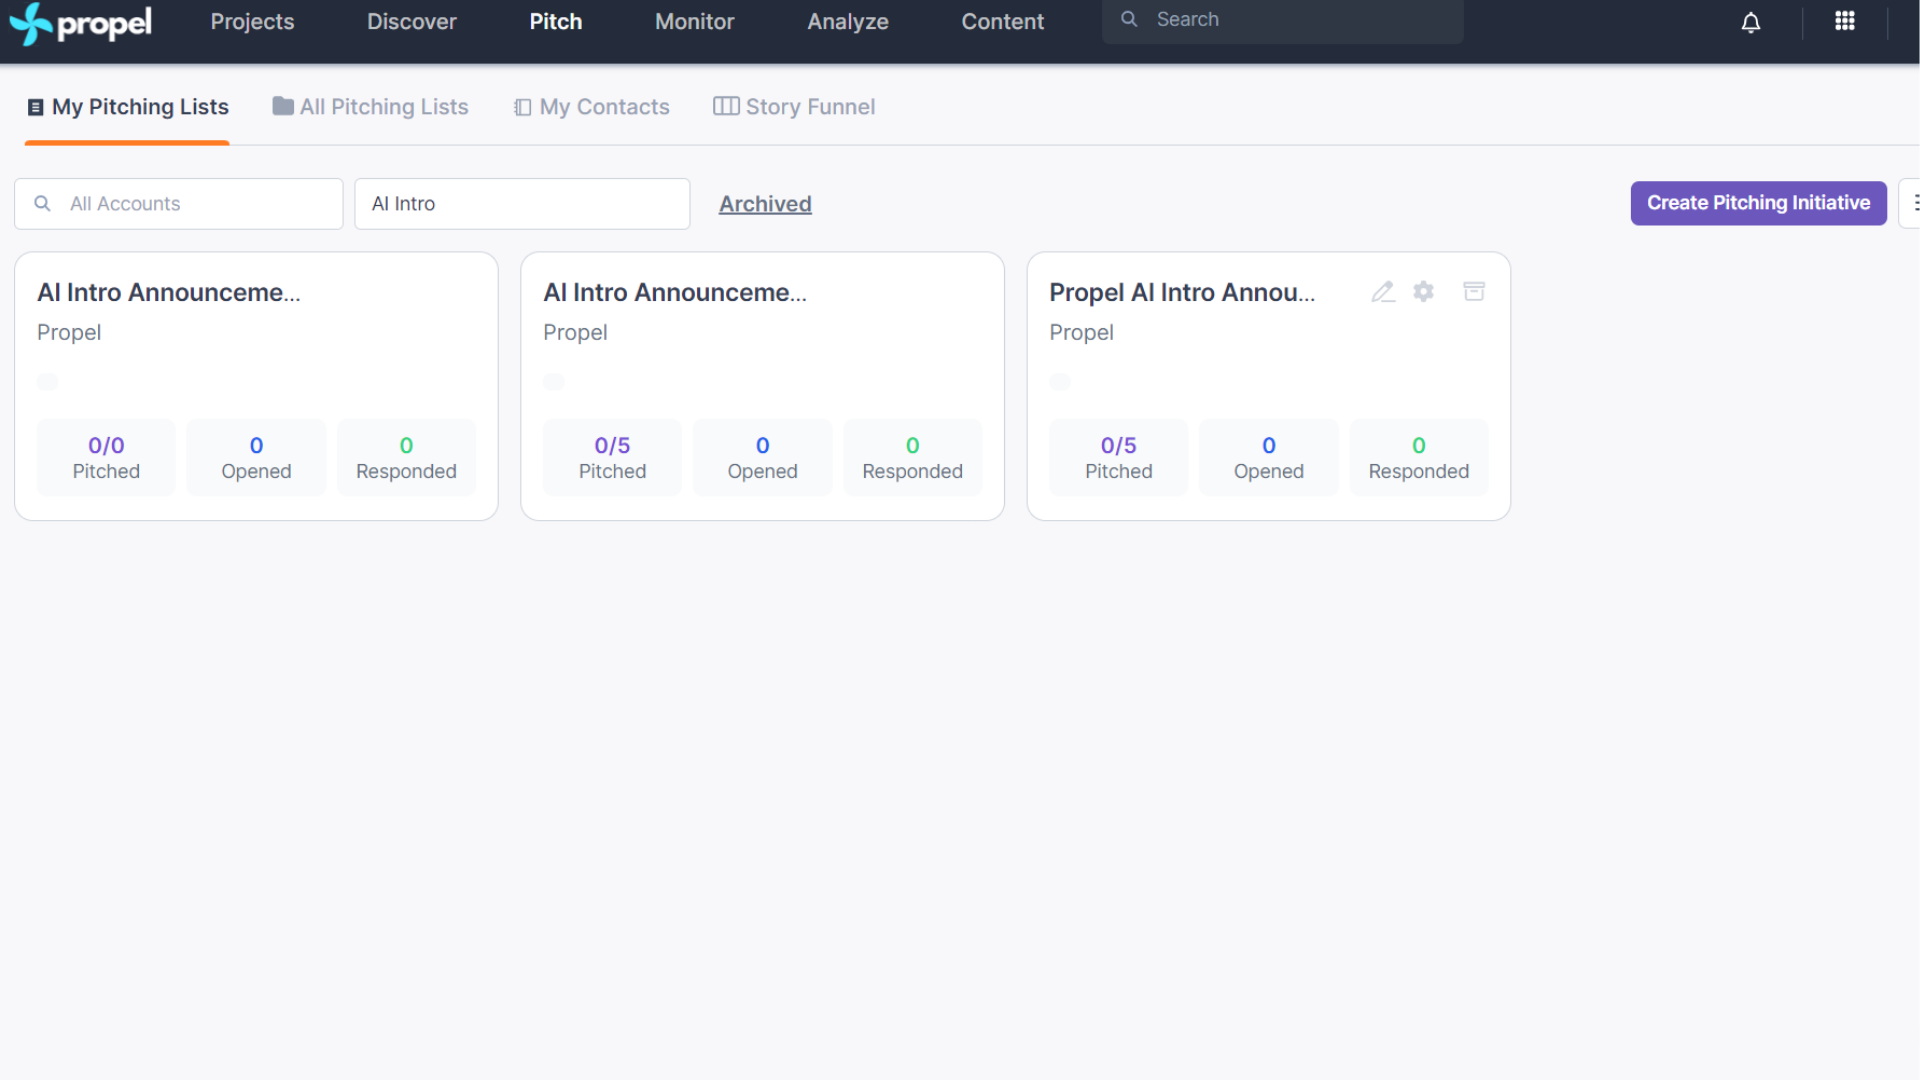
Task: Click archive icon on Propel AI Intro card
Action: click(1473, 291)
